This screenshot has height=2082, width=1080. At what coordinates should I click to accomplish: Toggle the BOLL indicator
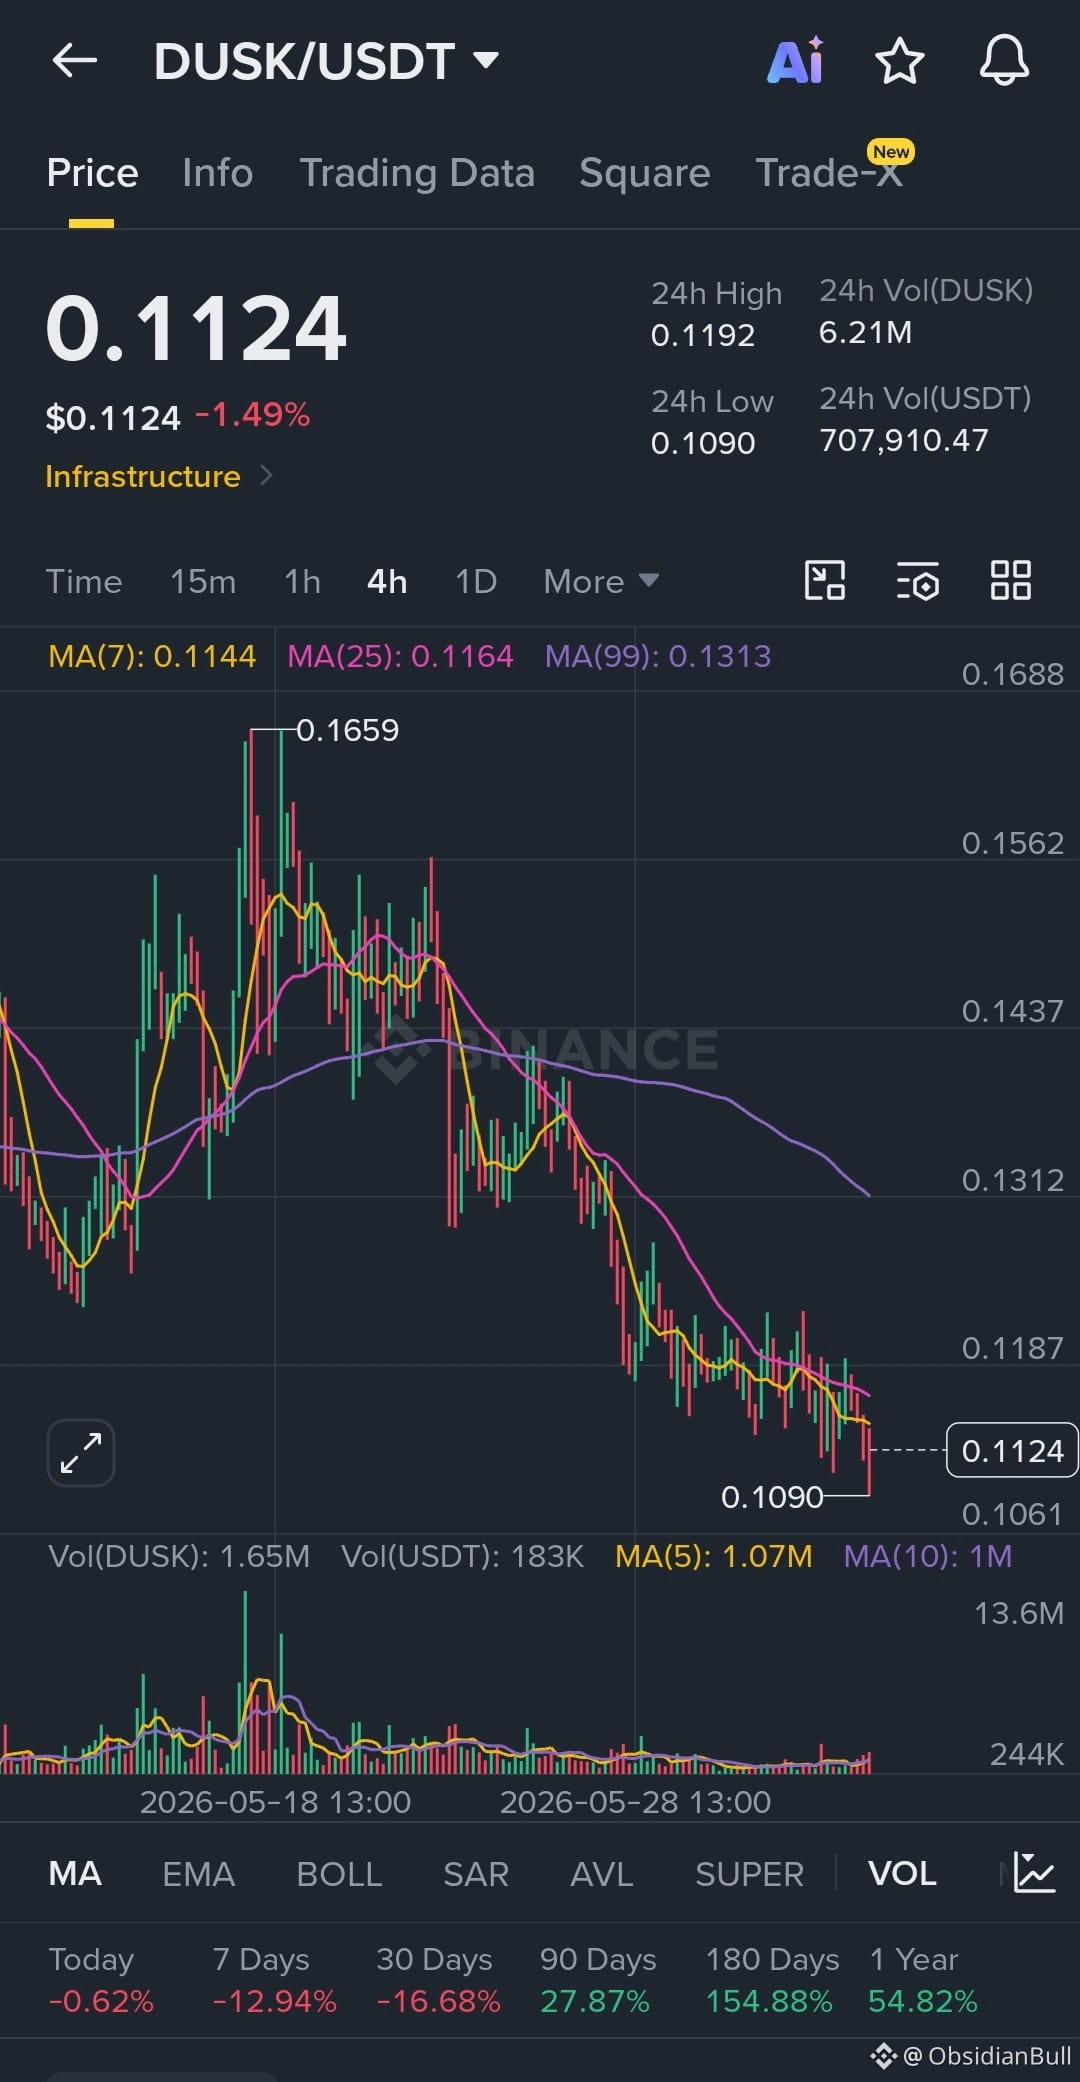click(339, 1873)
